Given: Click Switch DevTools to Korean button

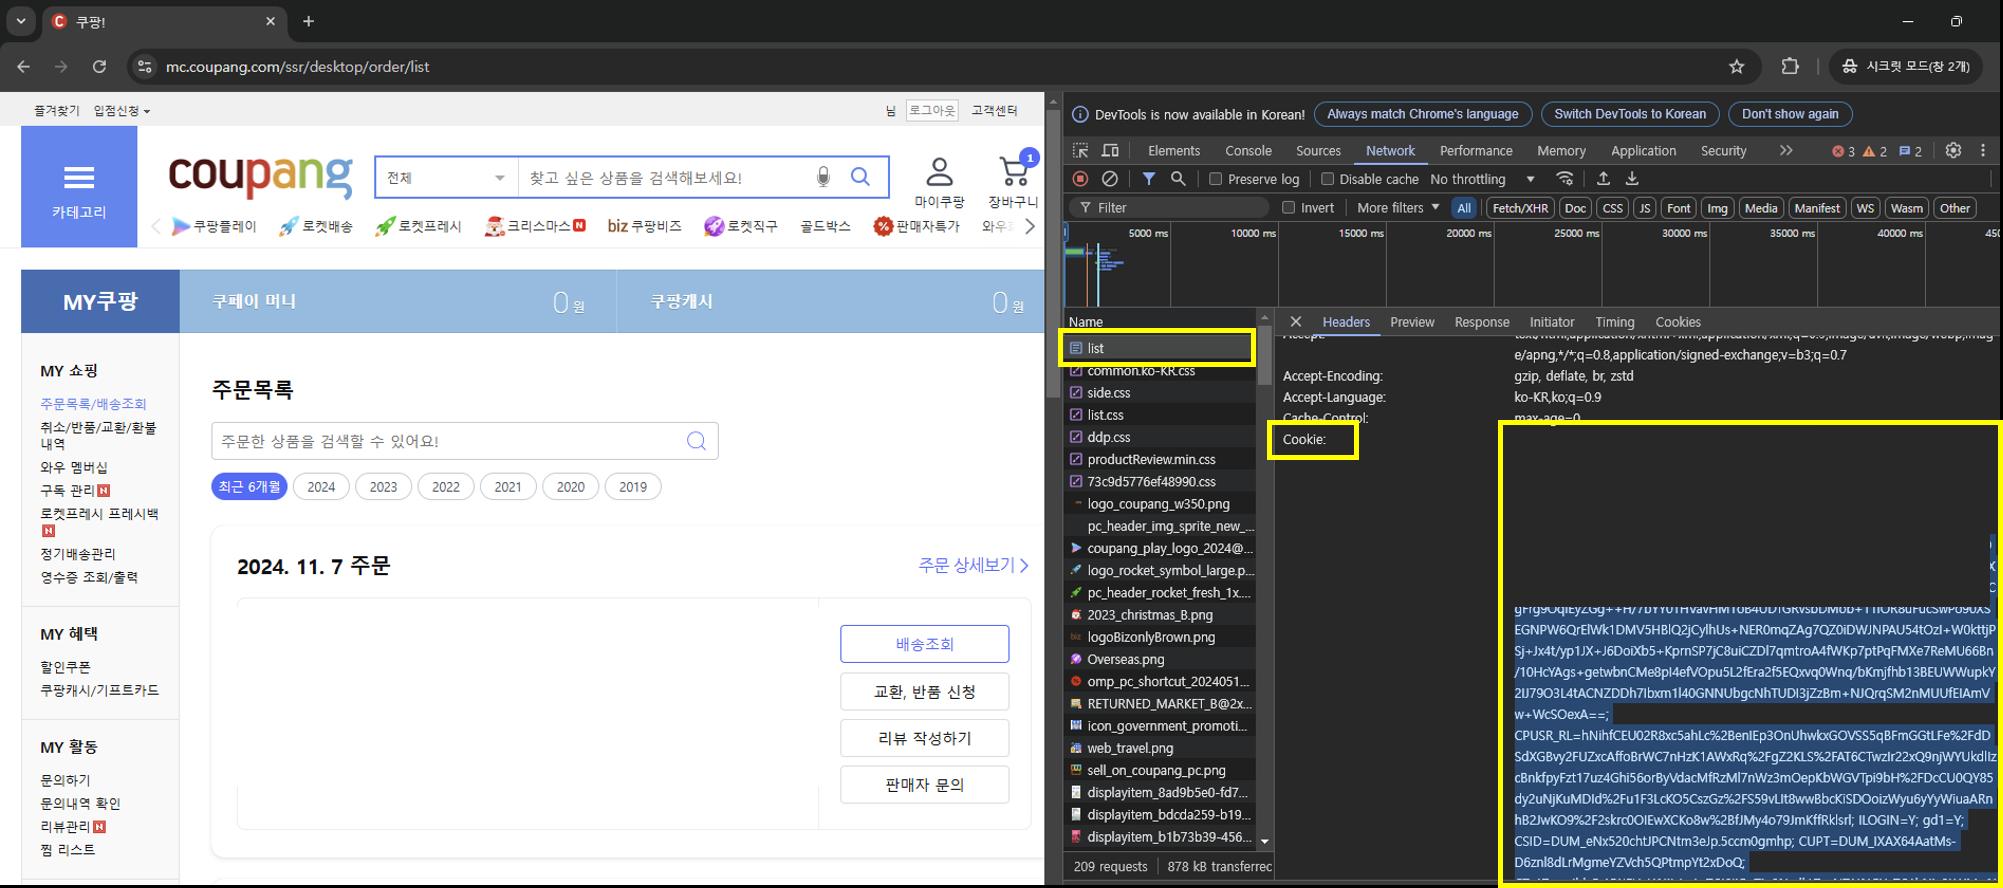Looking at the screenshot, I should coord(1630,114).
